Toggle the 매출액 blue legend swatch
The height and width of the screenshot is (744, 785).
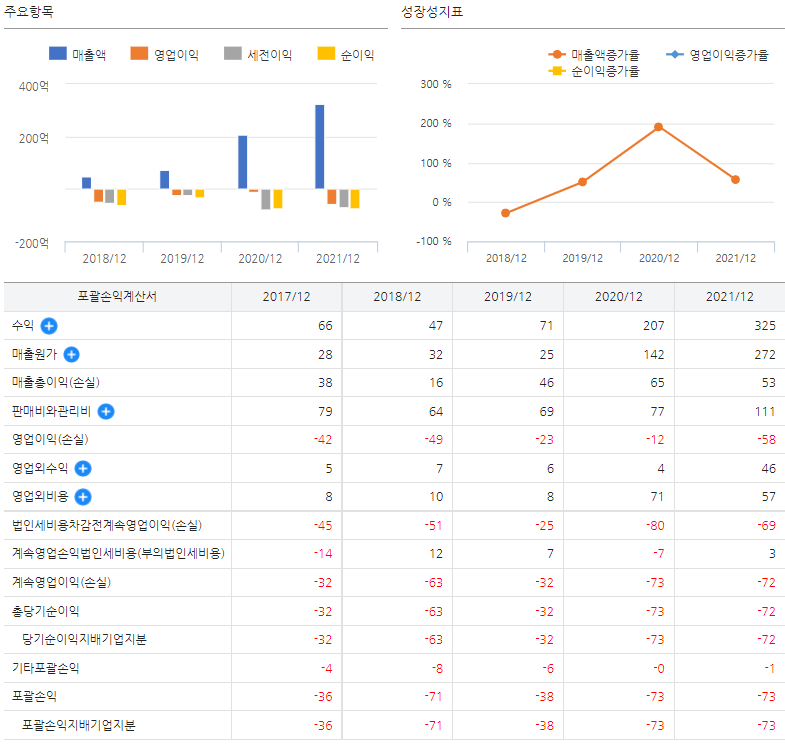pyautogui.click(x=58, y=54)
